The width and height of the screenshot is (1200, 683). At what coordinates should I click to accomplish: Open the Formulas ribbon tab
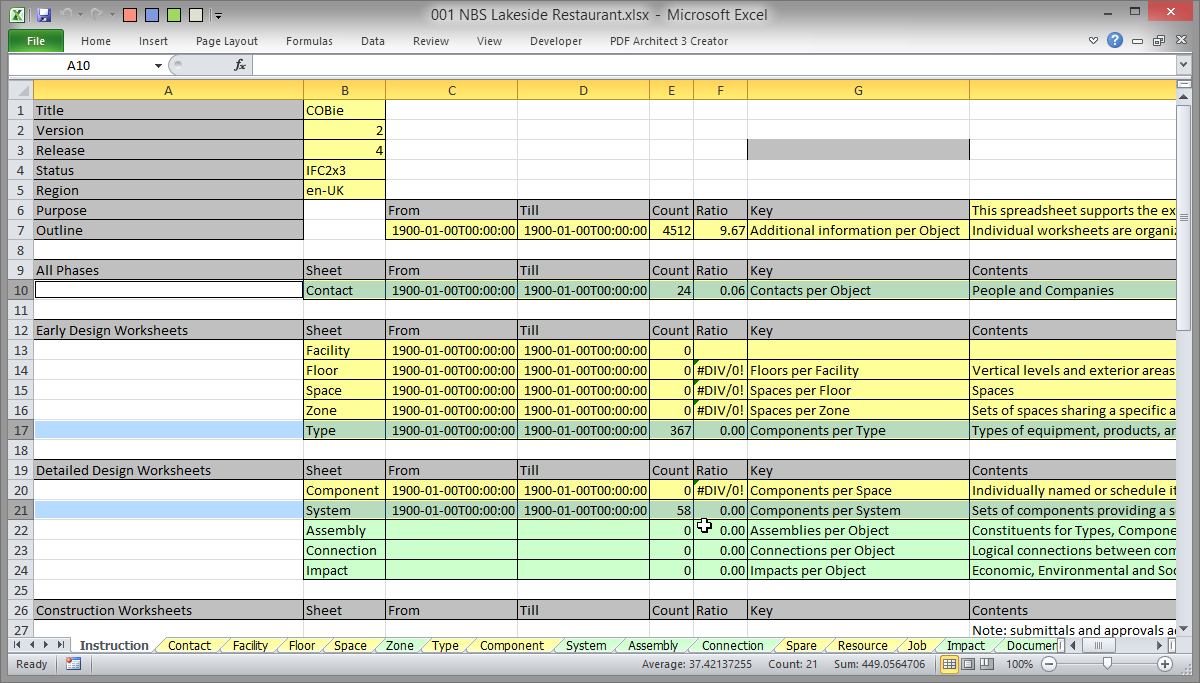coord(309,41)
